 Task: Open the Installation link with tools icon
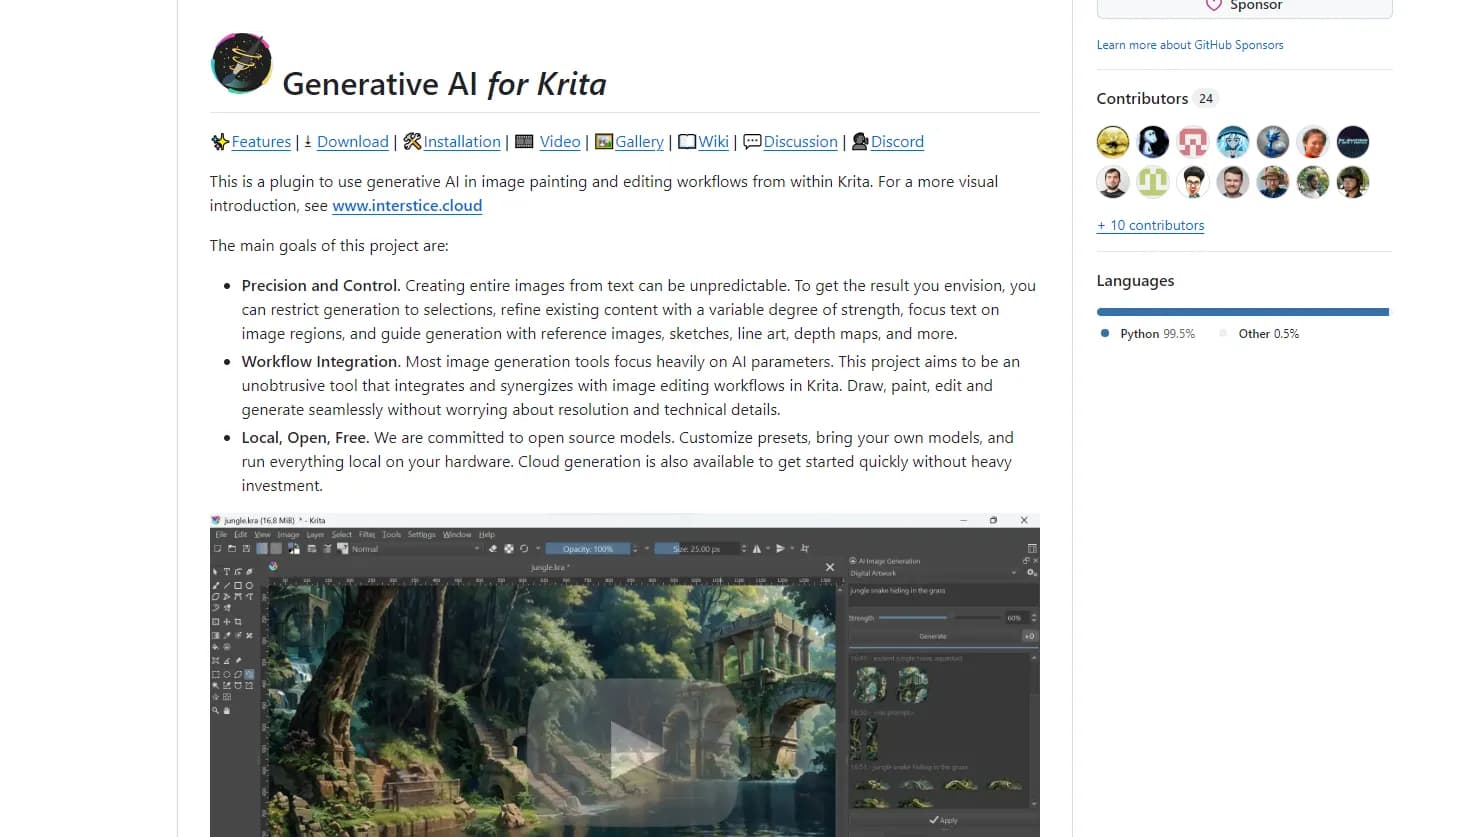coord(461,142)
